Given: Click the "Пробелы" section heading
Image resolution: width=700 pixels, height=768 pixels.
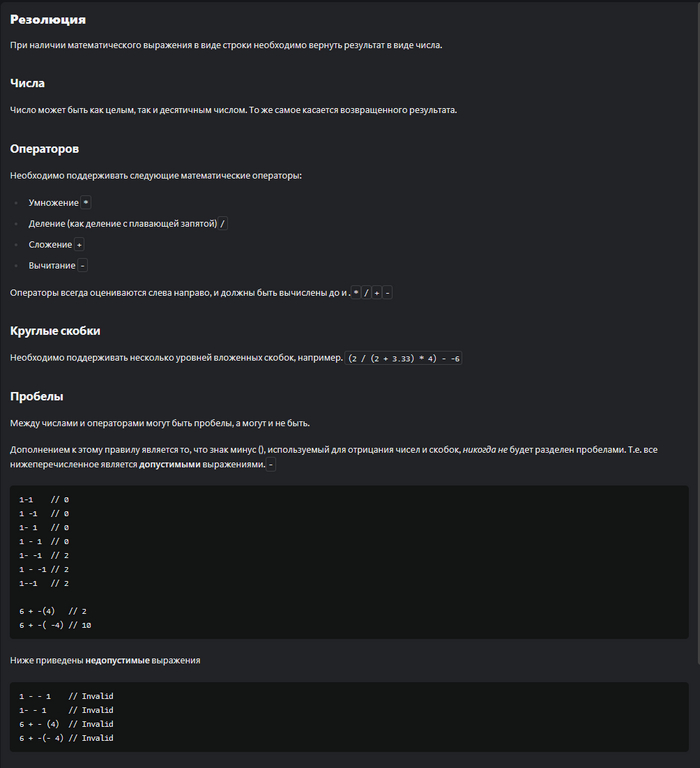Looking at the screenshot, I should [37, 397].
